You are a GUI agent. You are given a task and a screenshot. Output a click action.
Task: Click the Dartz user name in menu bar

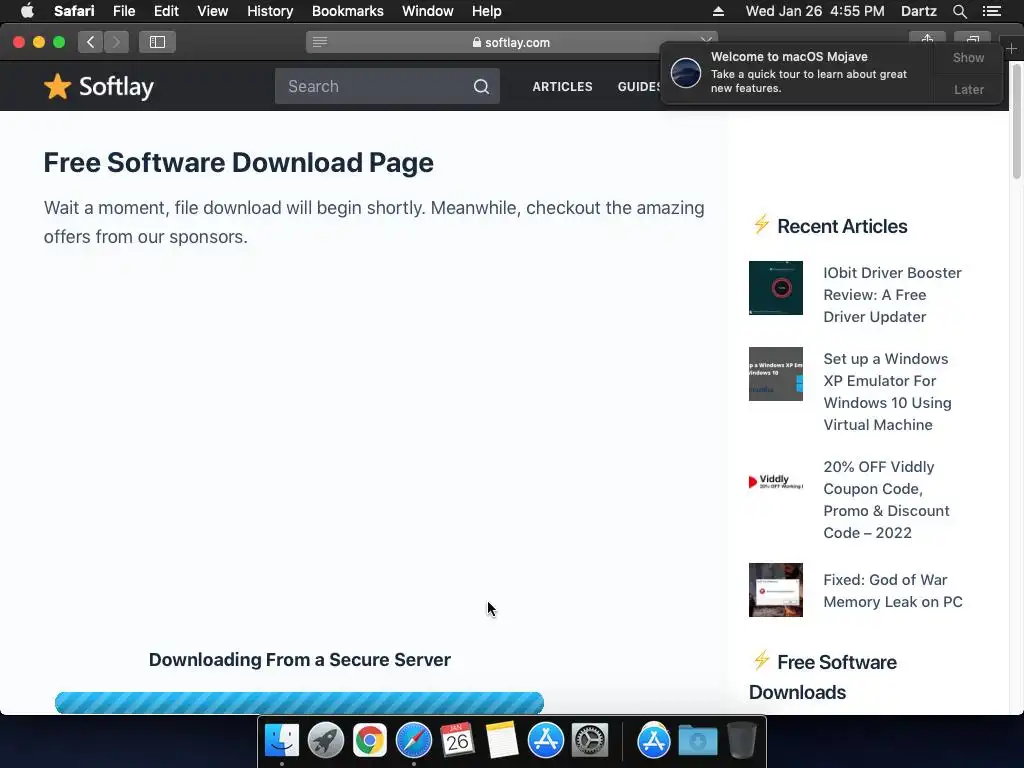pos(918,11)
